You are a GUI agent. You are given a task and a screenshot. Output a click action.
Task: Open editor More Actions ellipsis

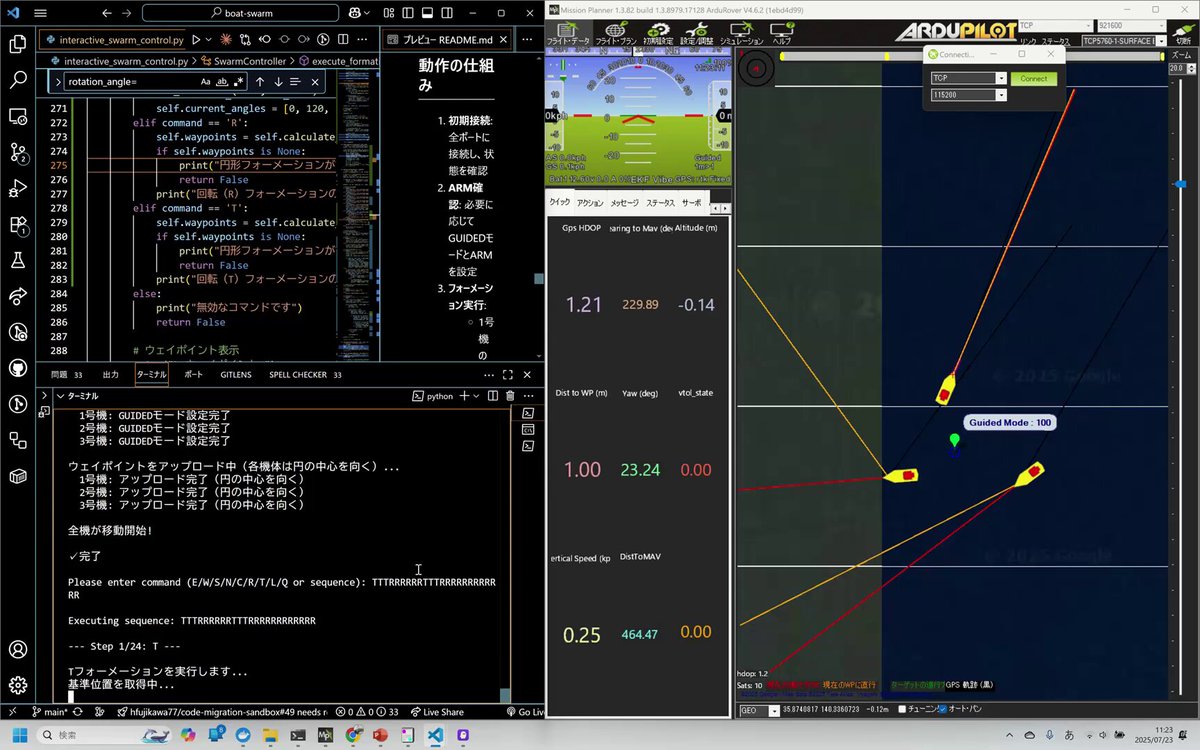[360, 40]
